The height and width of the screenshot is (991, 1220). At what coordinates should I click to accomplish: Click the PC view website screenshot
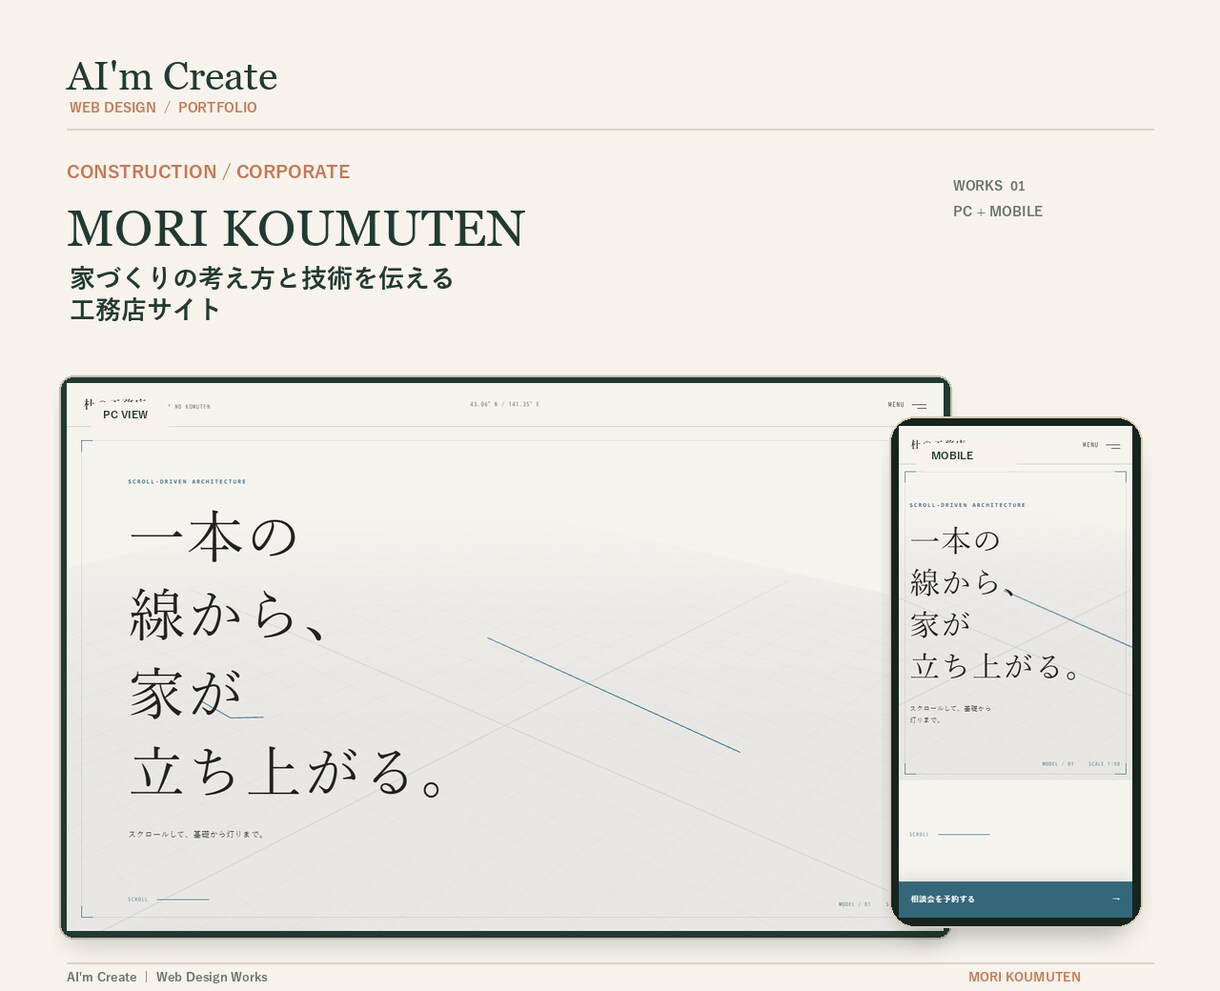click(505, 657)
